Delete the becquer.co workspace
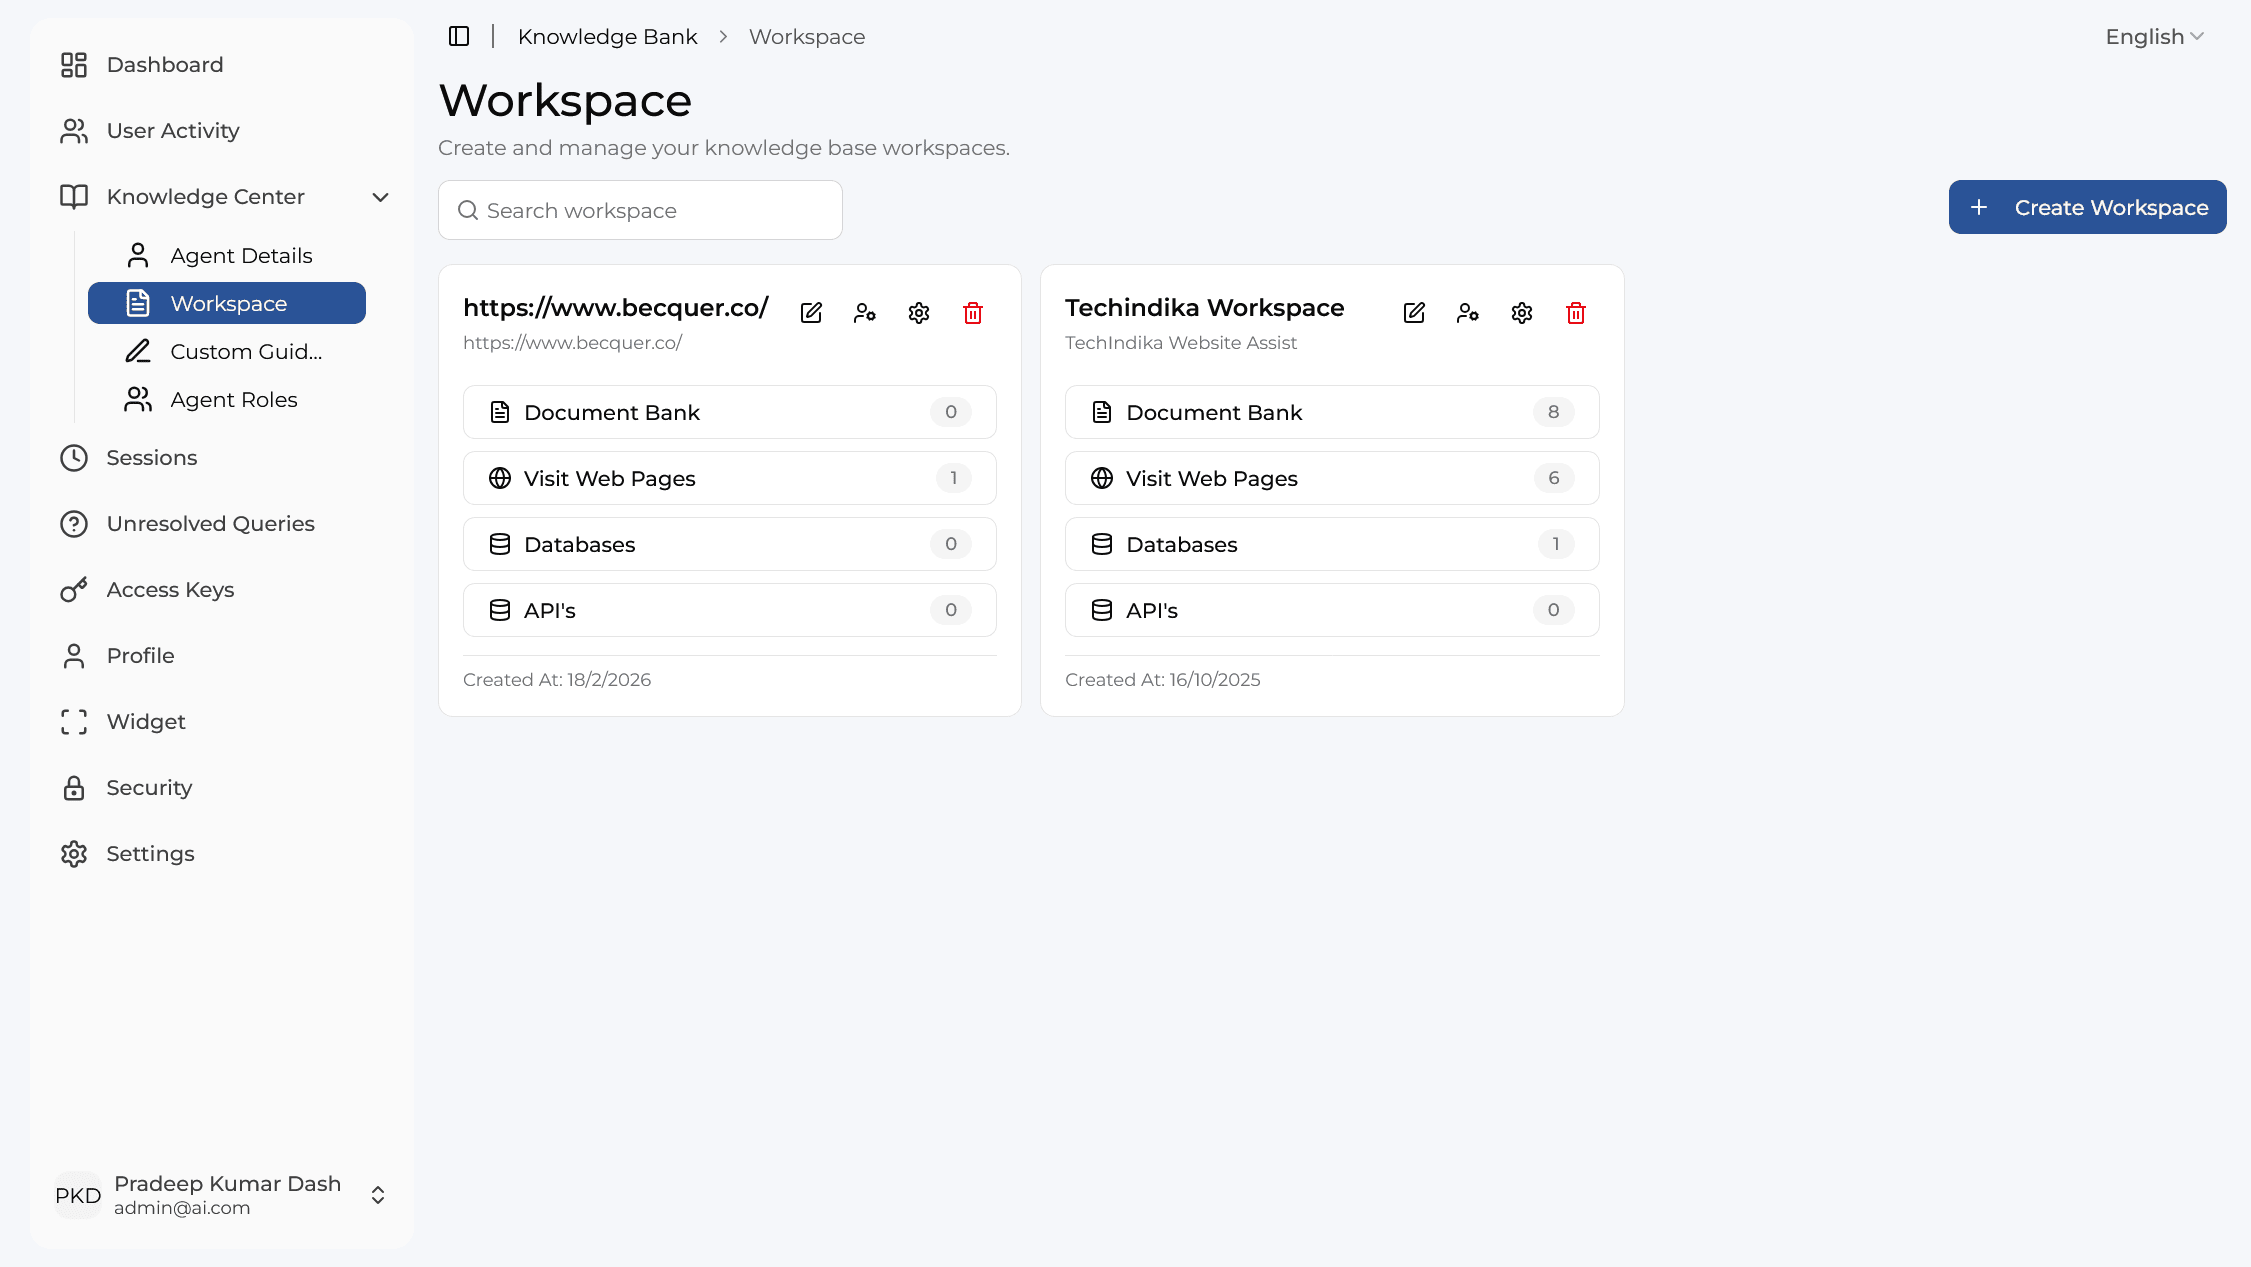 click(973, 313)
